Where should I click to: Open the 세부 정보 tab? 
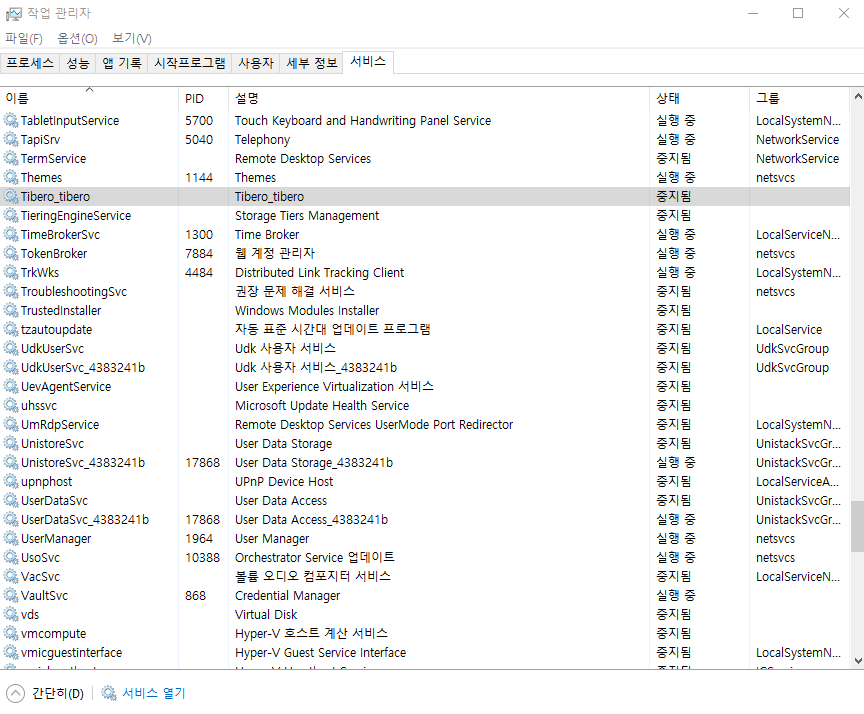pyautogui.click(x=311, y=63)
